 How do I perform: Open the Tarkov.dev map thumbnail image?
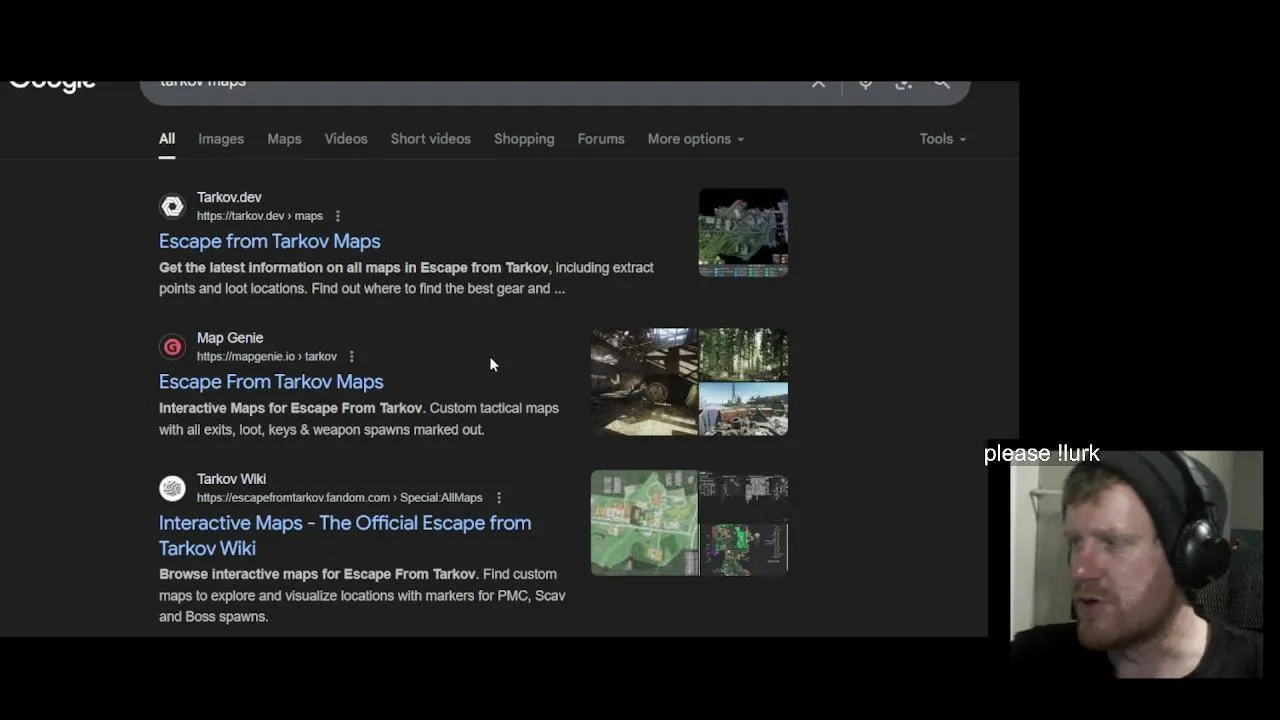pos(743,232)
